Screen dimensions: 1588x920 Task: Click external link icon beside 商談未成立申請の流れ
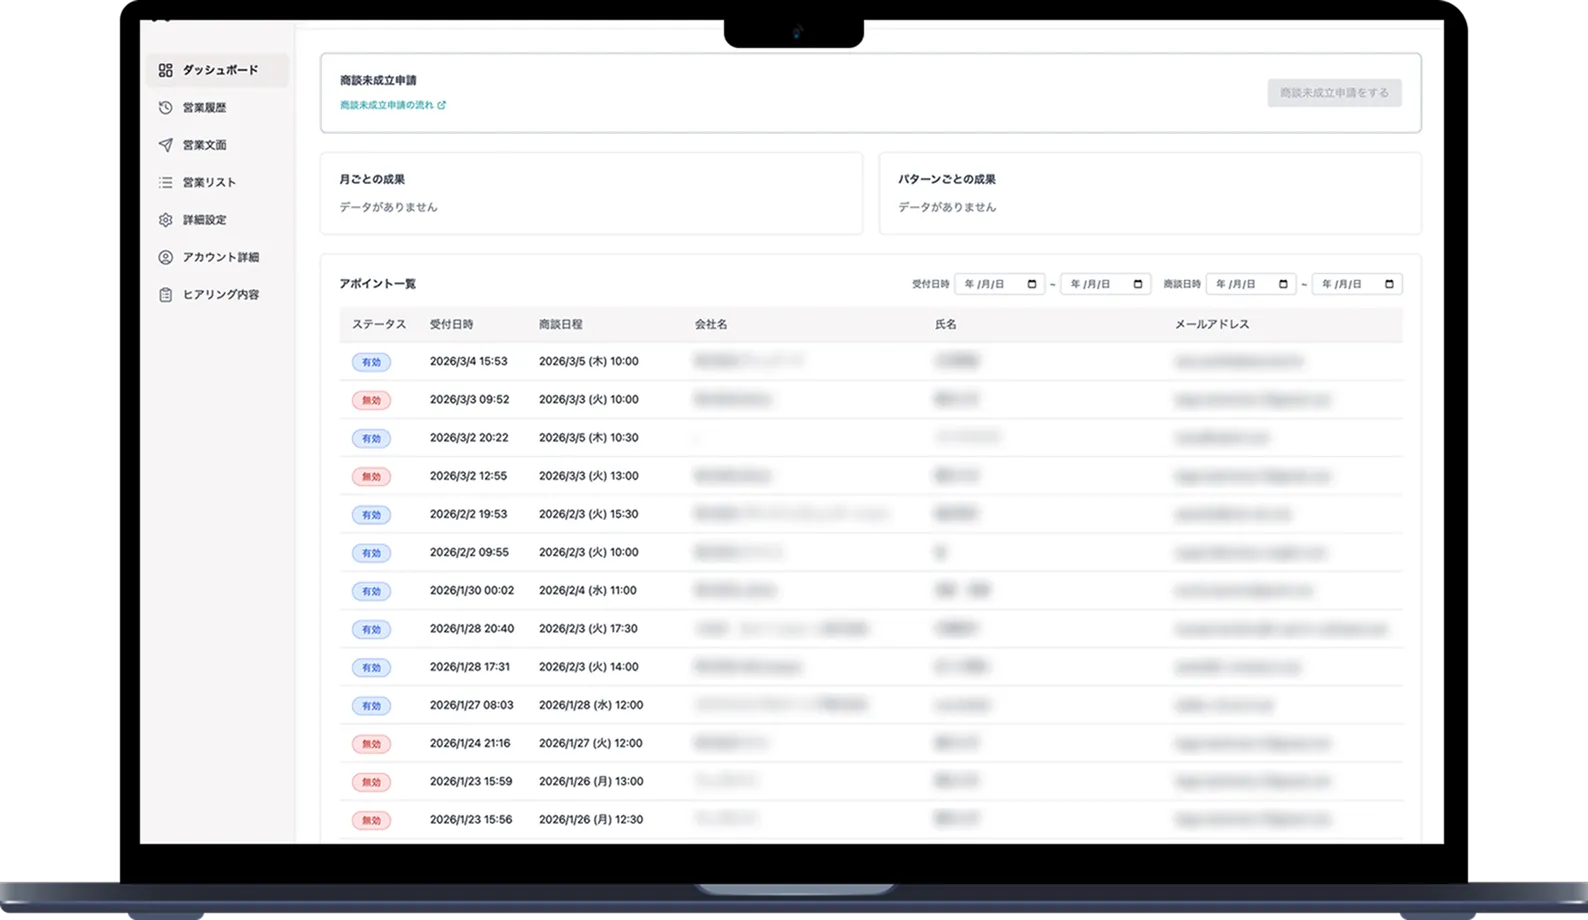[442, 105]
